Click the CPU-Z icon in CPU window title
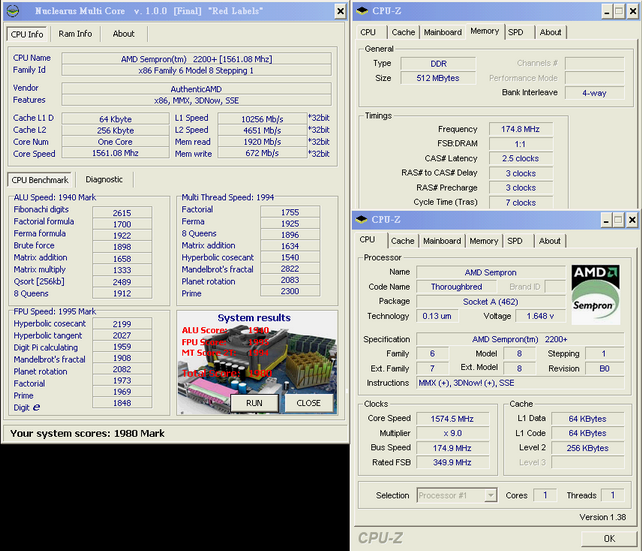Image resolution: width=642 pixels, height=551 pixels. (x=361, y=219)
